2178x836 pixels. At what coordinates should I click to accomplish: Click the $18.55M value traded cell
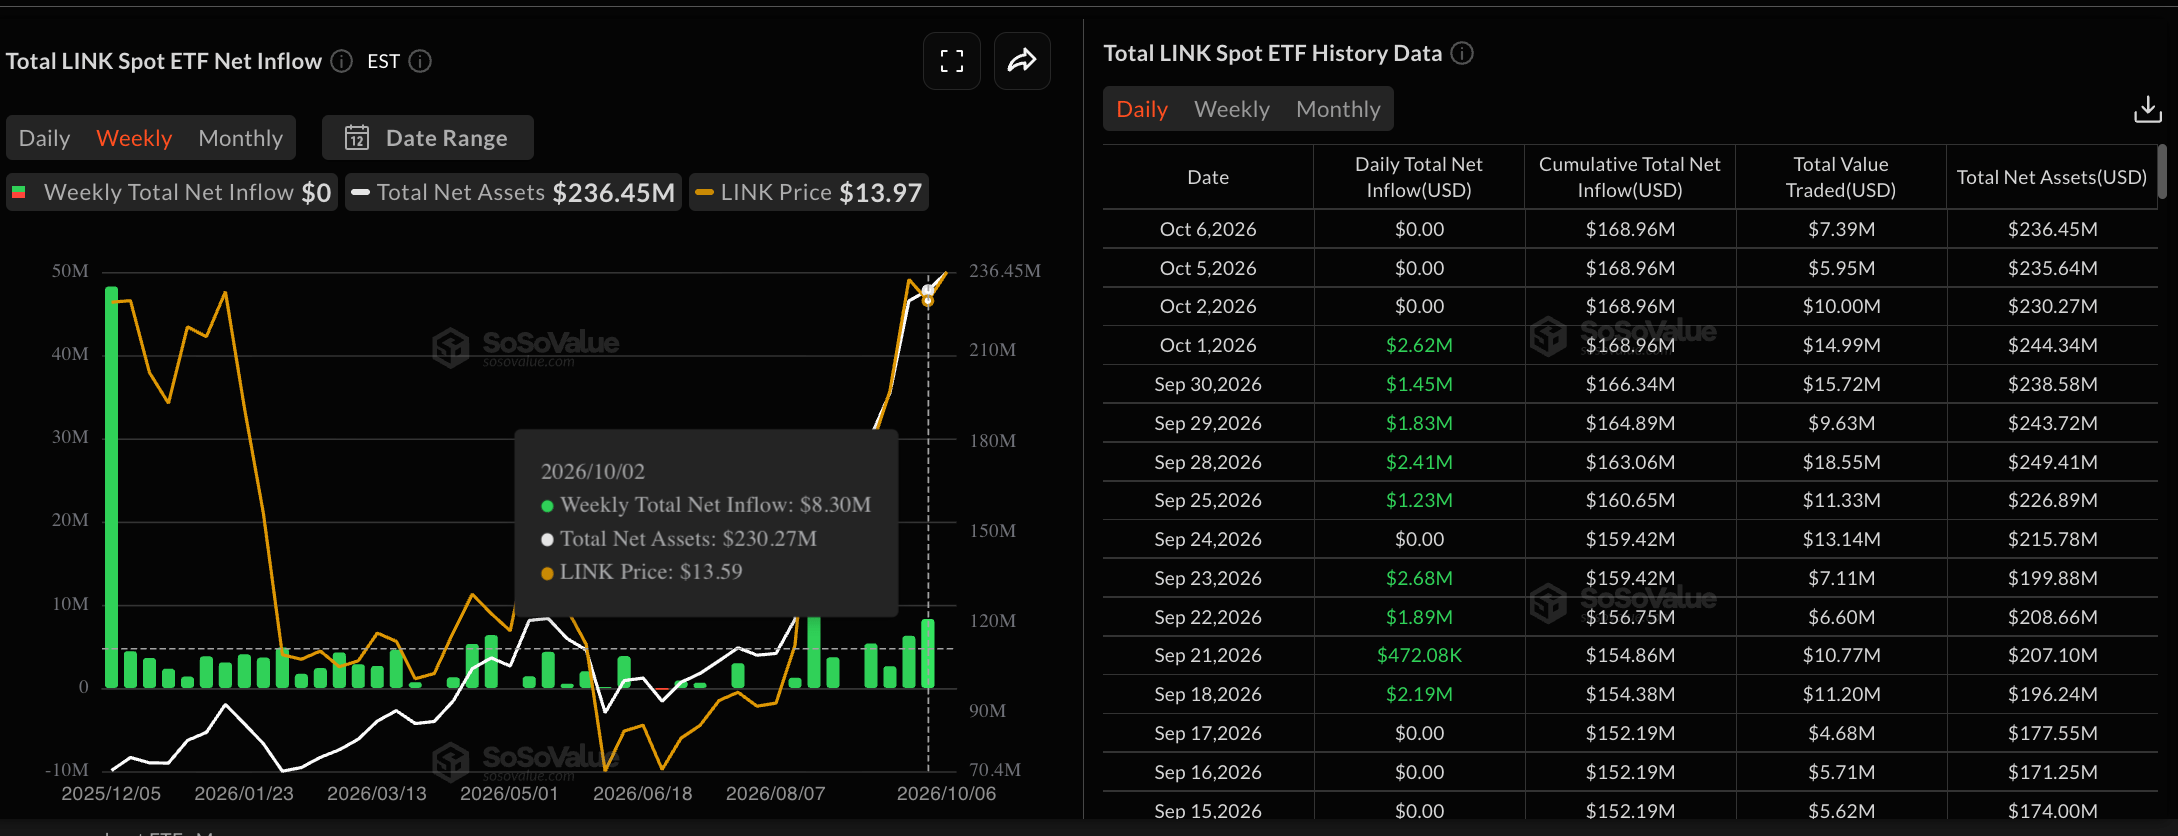click(x=1841, y=463)
